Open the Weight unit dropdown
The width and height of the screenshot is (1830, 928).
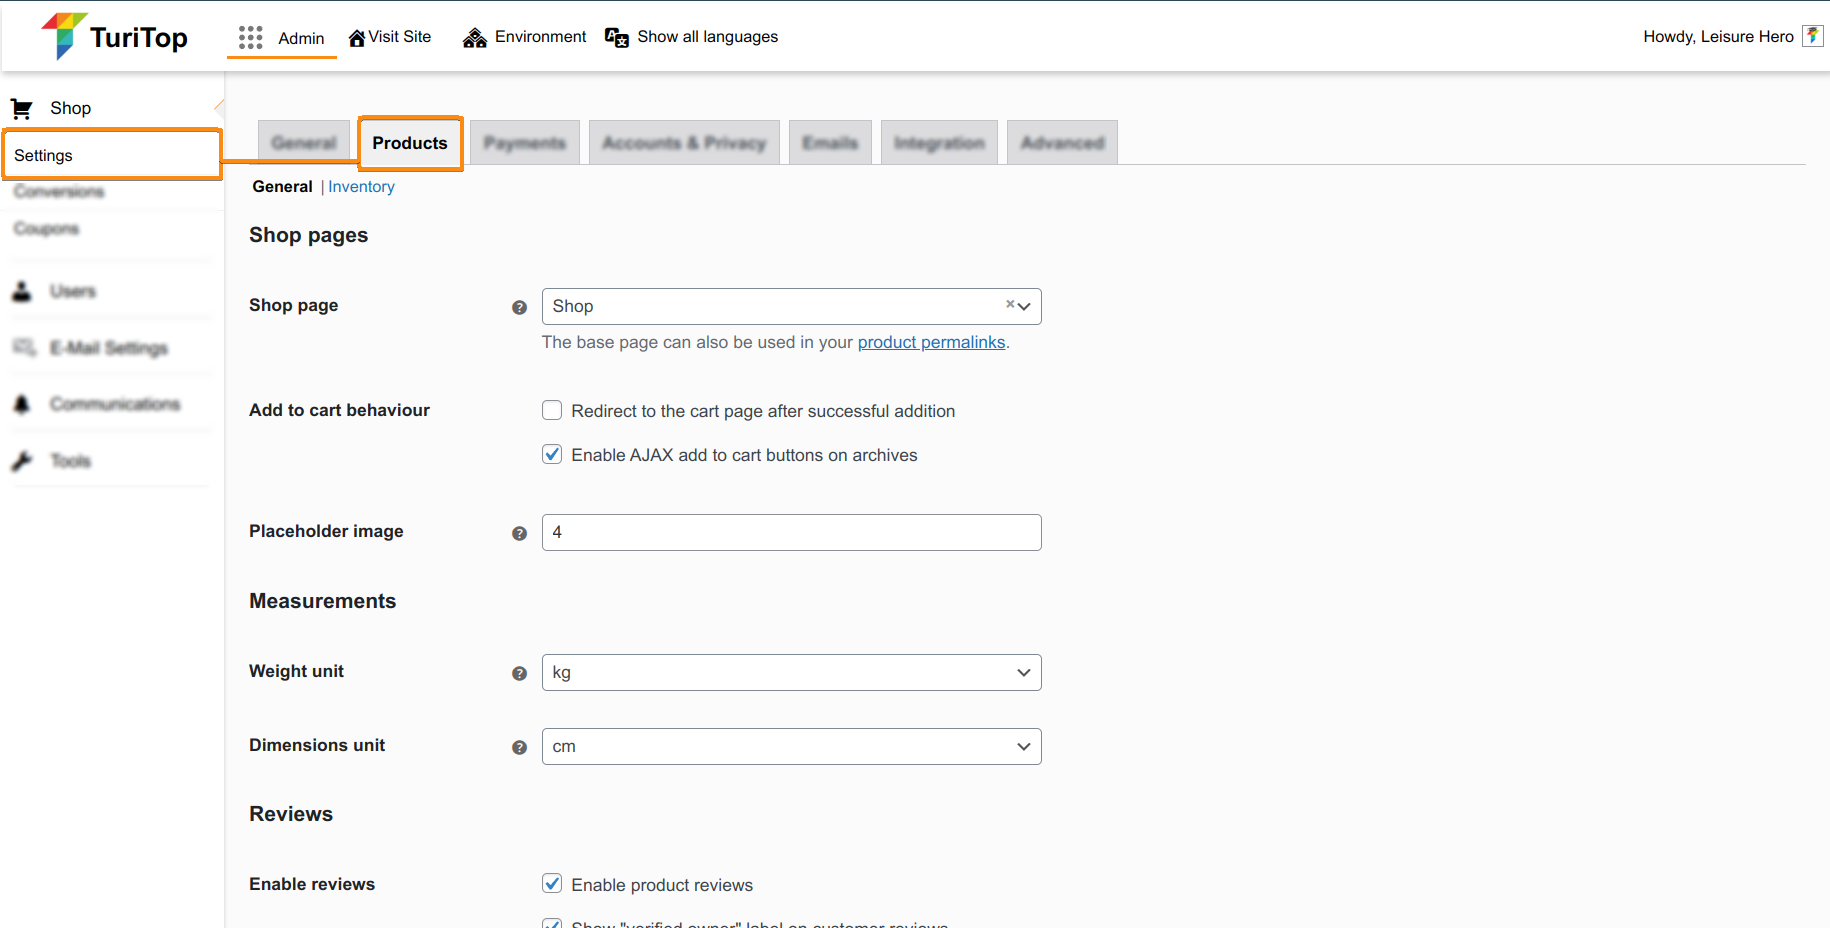pos(1022,672)
